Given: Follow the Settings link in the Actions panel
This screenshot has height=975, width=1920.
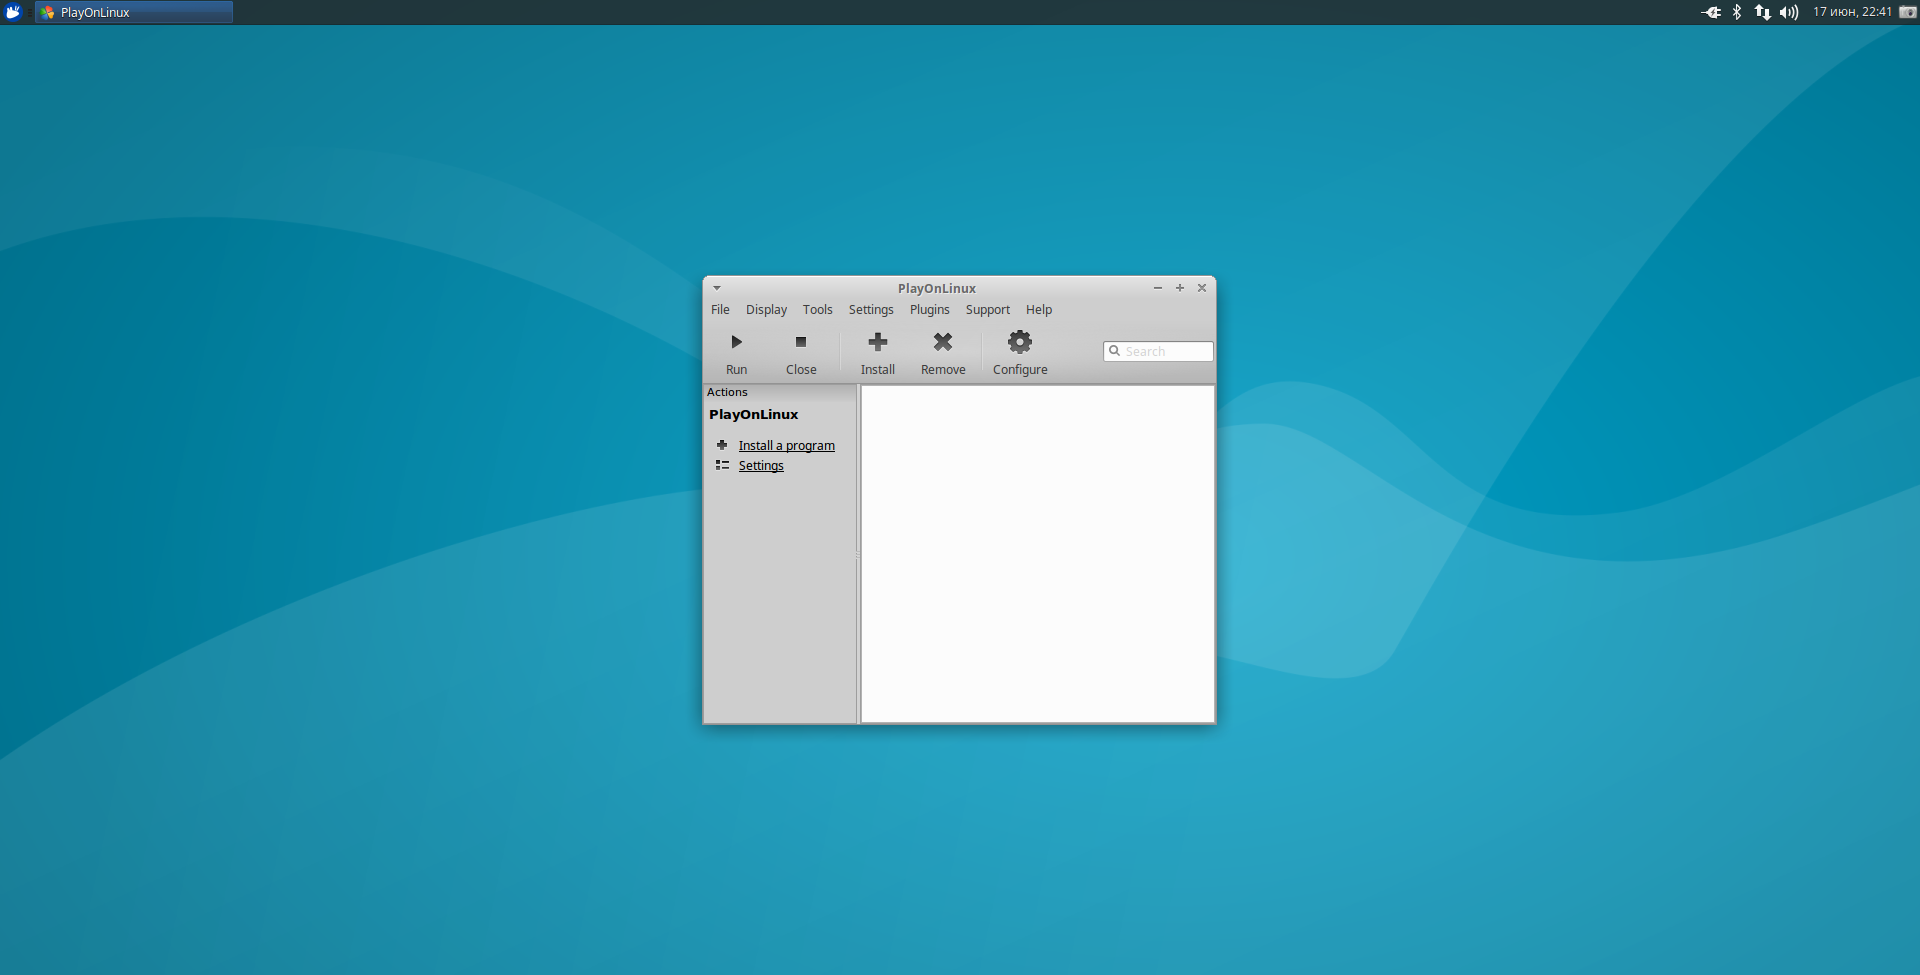Looking at the screenshot, I should coord(761,466).
